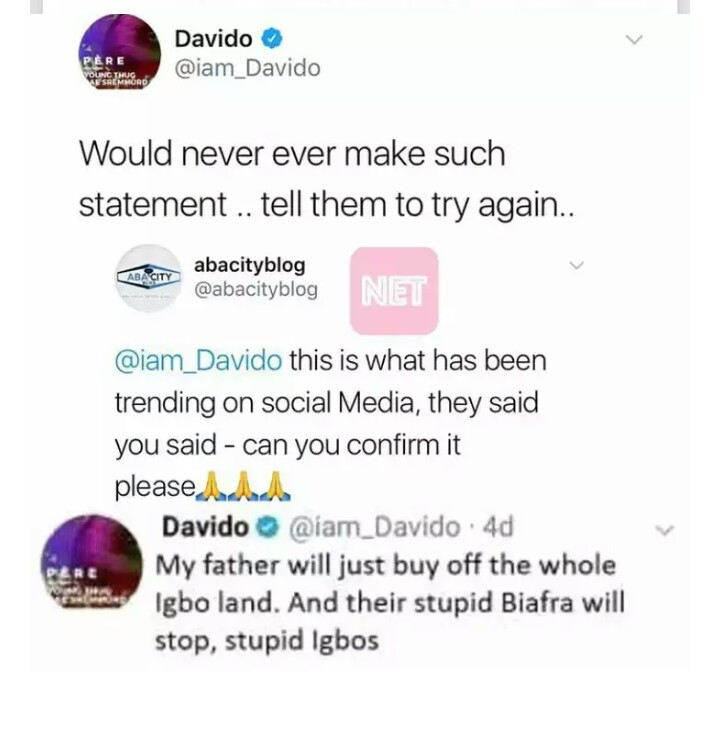Expand the abacityblog tweet options chevron
Image resolution: width=720 pixels, height=745 pixels.
(x=576, y=265)
